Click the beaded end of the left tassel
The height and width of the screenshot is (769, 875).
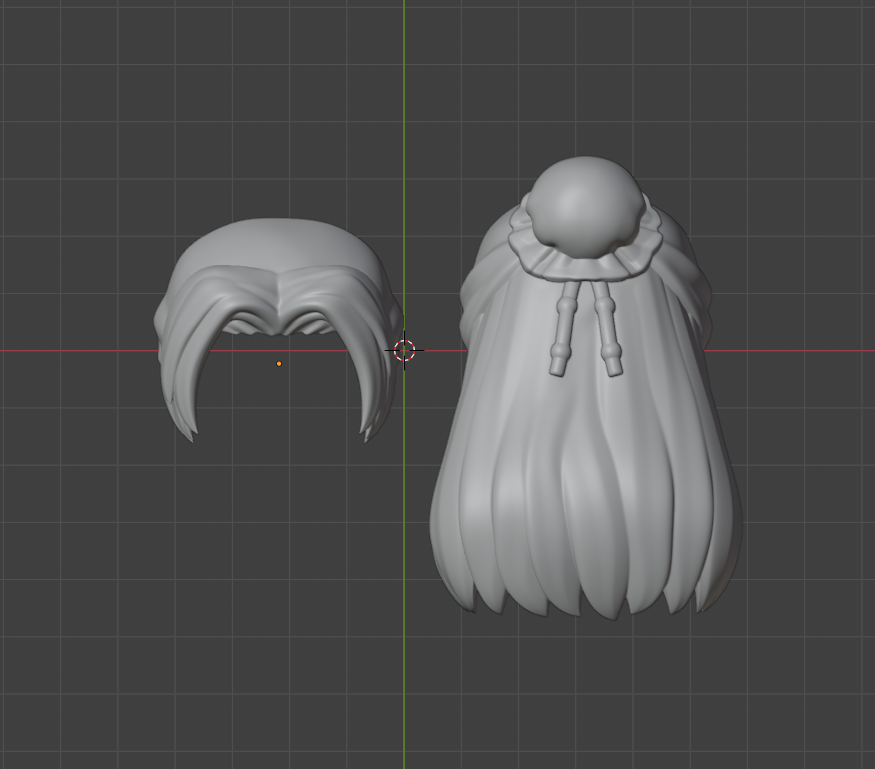point(558,362)
